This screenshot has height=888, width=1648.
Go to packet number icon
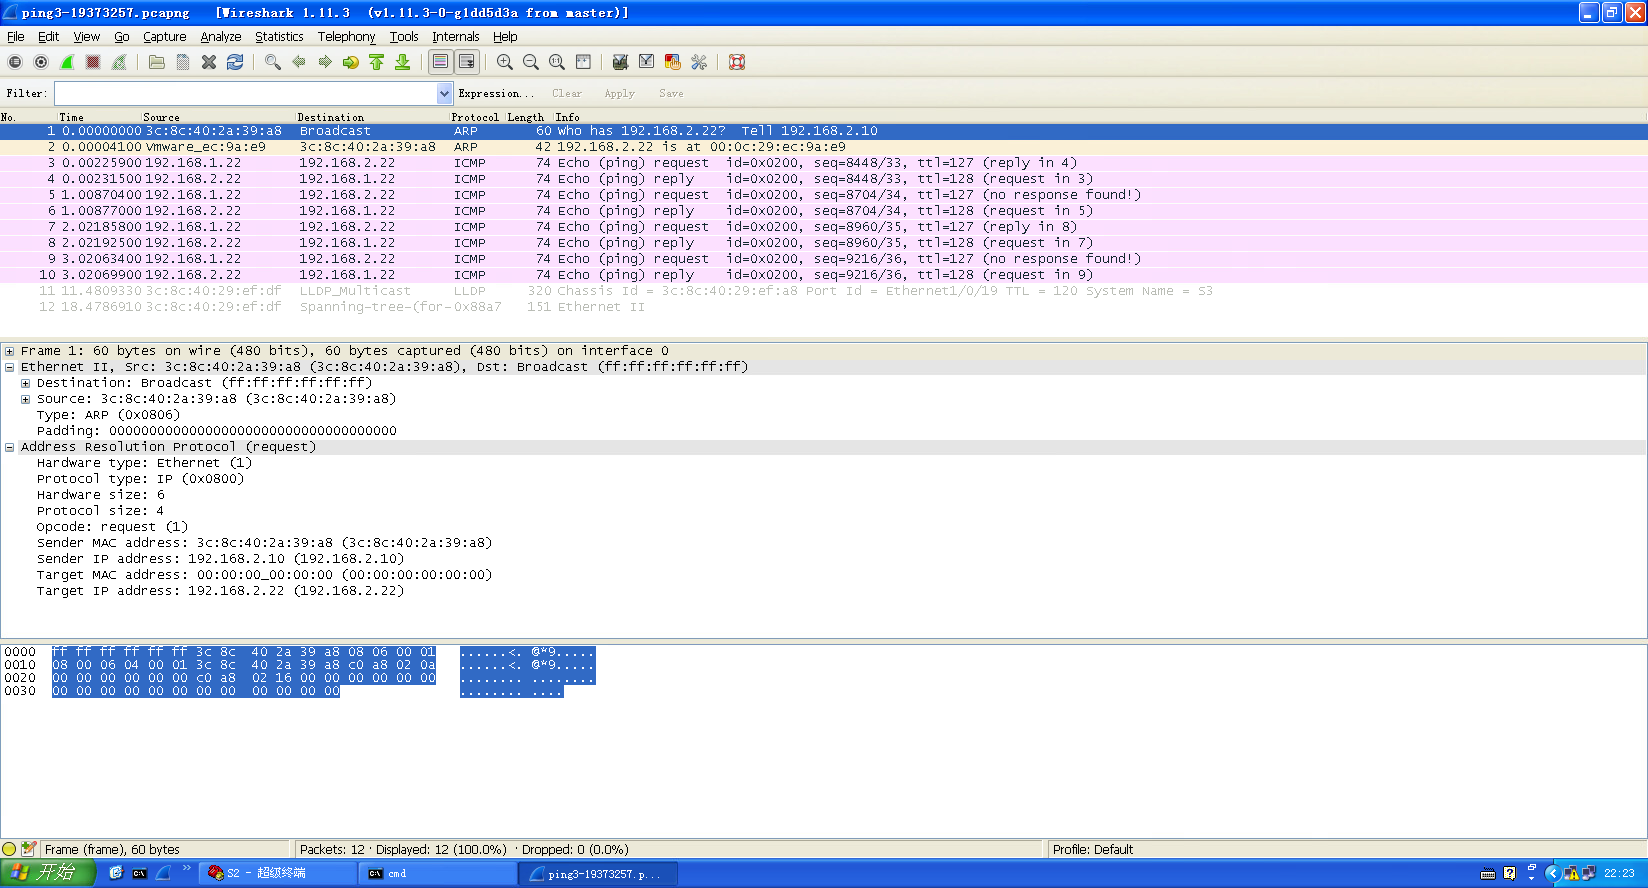(351, 62)
